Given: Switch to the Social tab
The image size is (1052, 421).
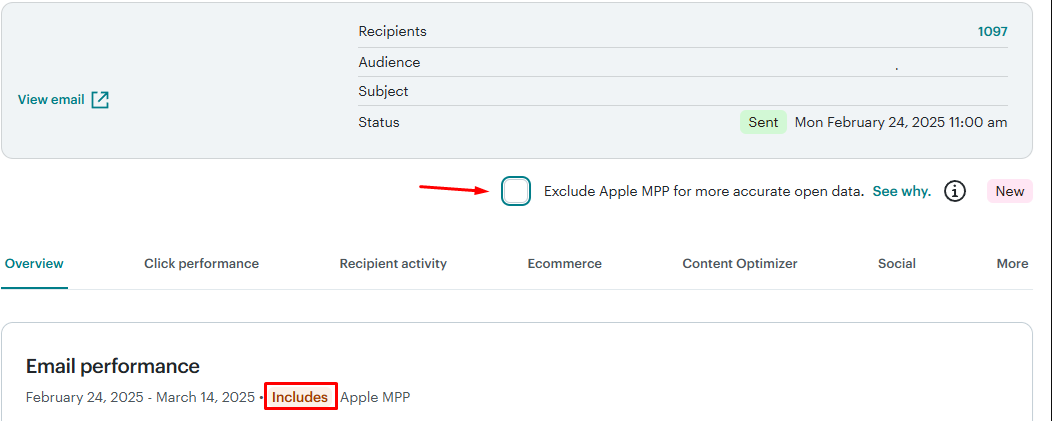Looking at the screenshot, I should click(x=897, y=264).
